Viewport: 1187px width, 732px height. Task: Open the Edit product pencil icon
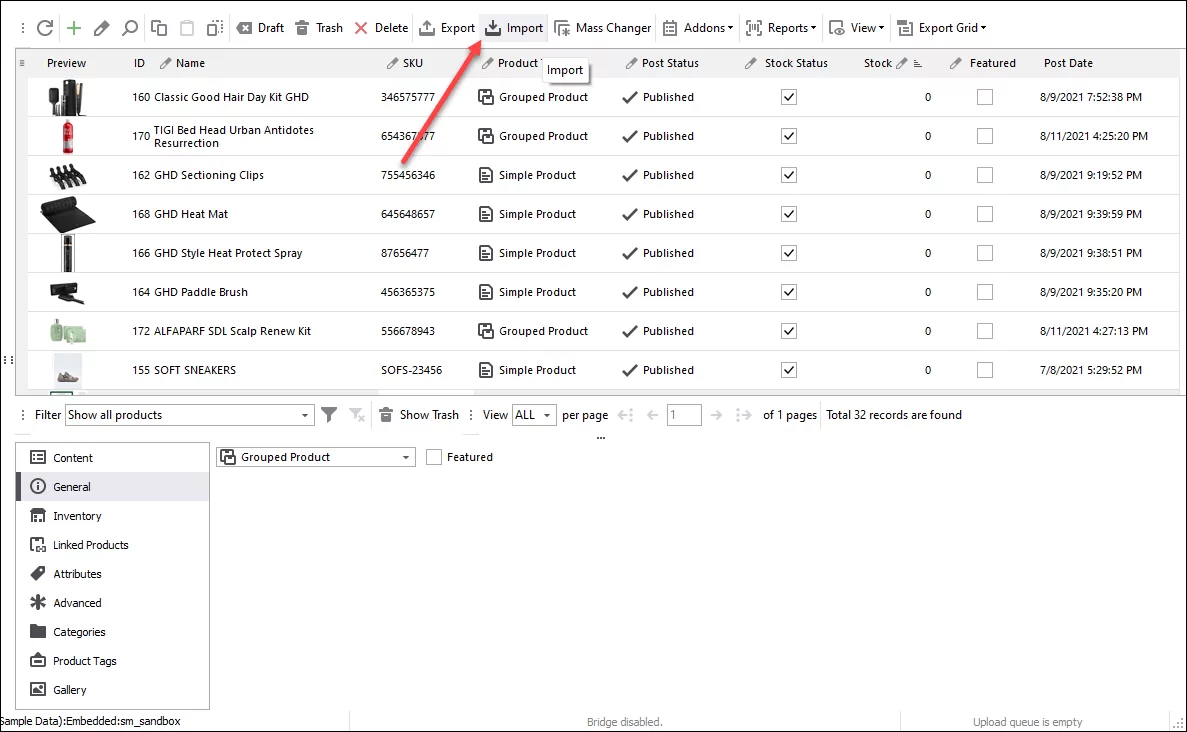click(100, 27)
